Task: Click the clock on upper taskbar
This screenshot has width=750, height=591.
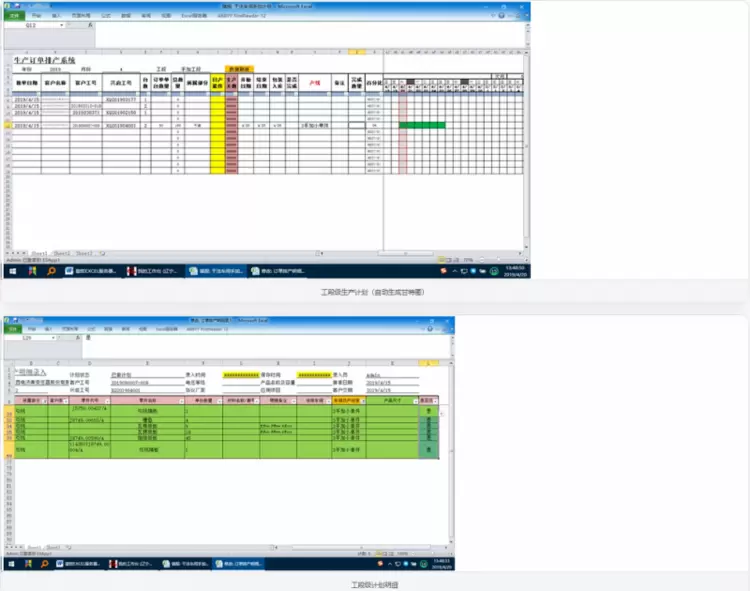Action: (x=515, y=271)
